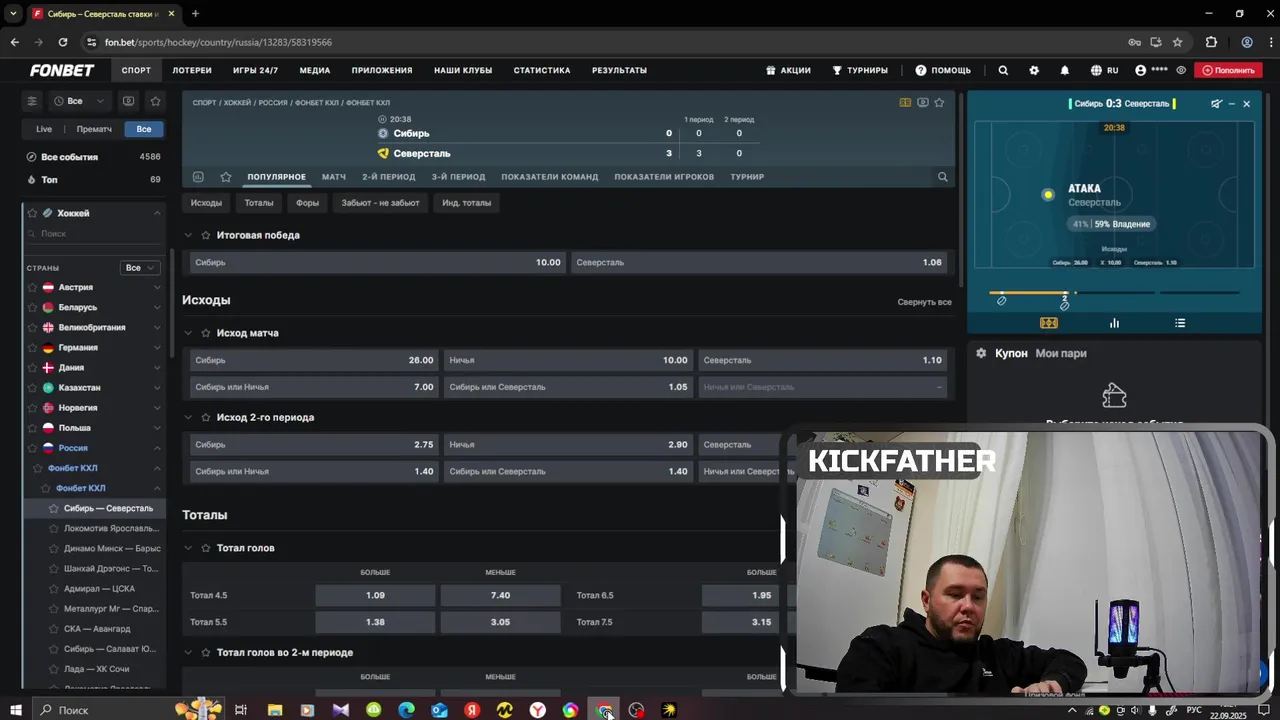Click the second goal marker on timeline
The height and width of the screenshot is (720, 1280).
coord(1064,304)
